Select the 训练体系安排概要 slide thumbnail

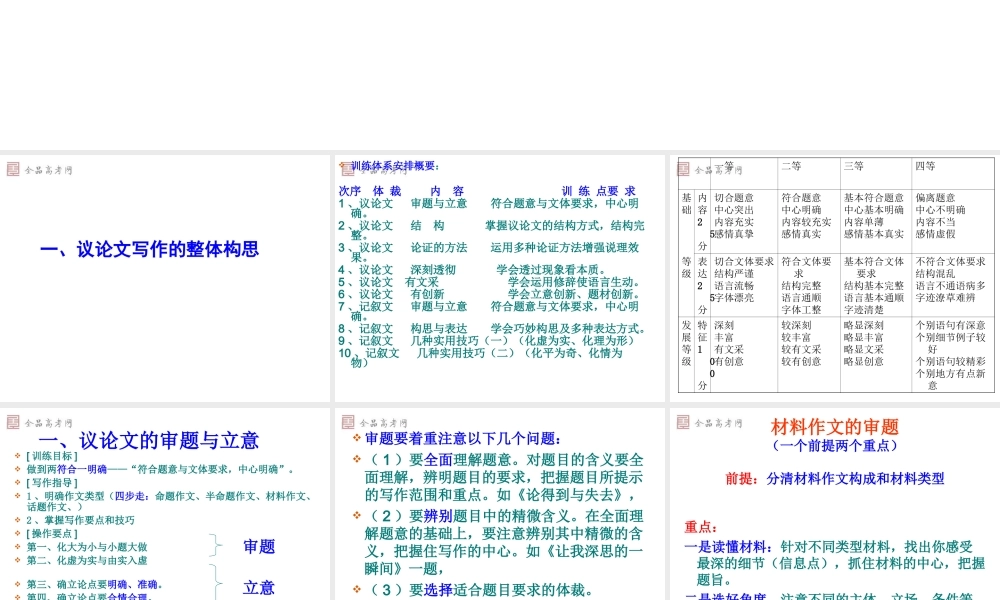pos(499,278)
